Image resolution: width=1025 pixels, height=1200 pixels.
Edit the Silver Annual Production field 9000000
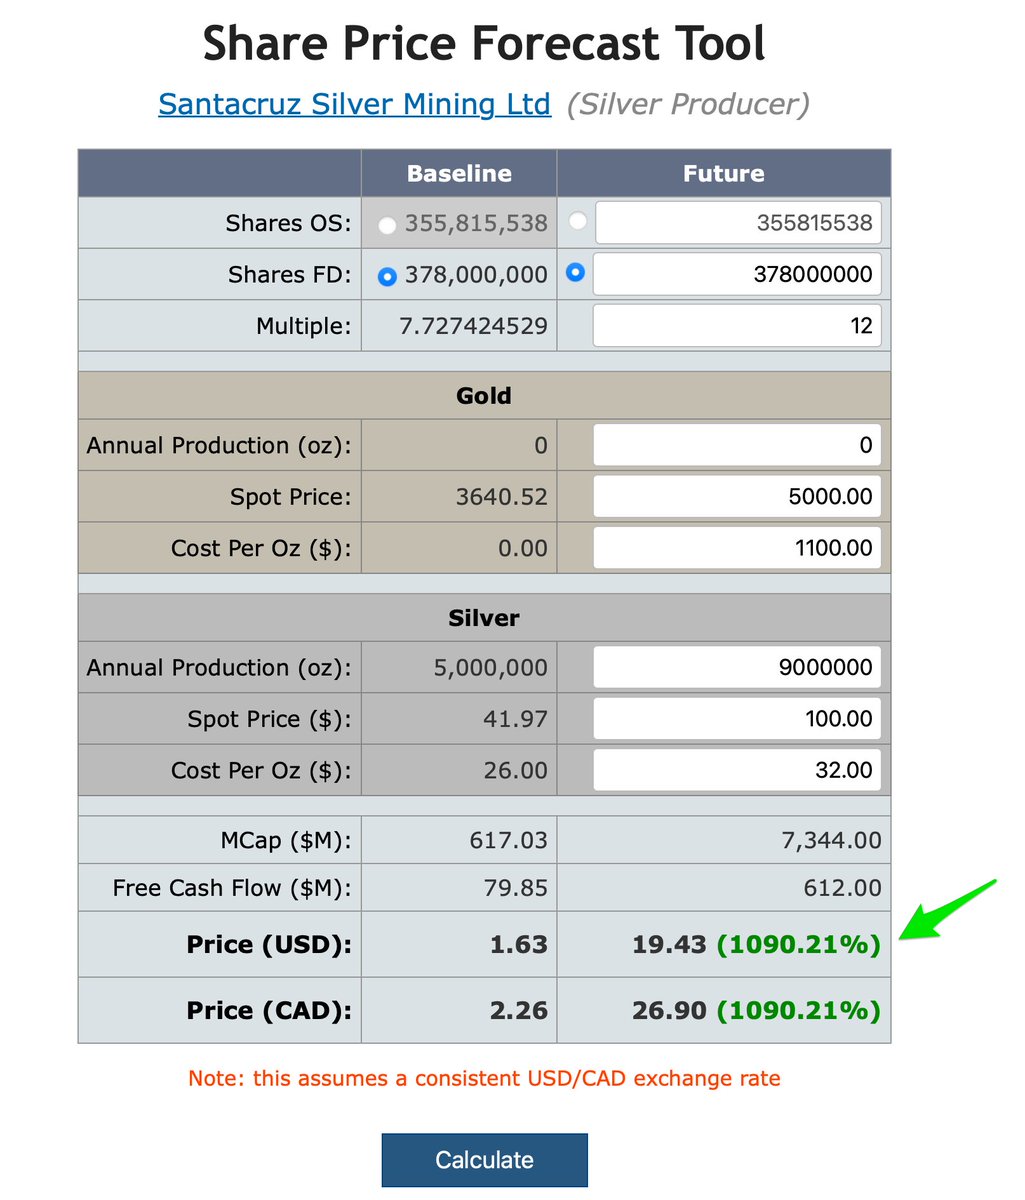coord(738,667)
